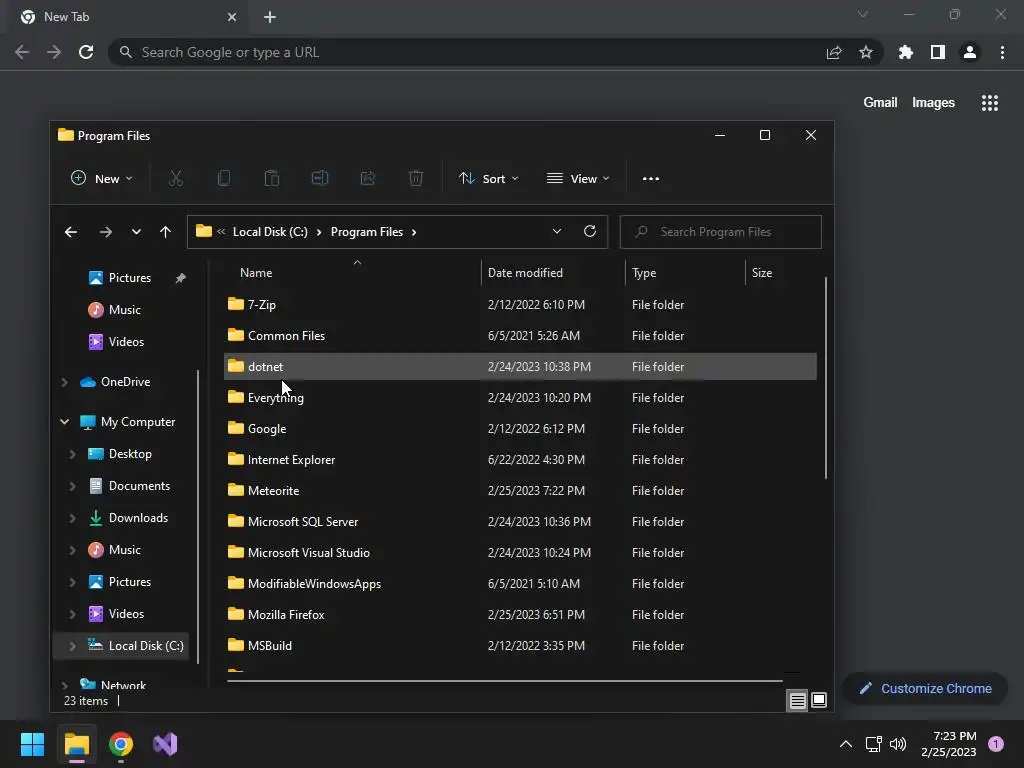Click the Cut icon in Explorer toolbar
This screenshot has width=1024, height=768.
(x=176, y=178)
